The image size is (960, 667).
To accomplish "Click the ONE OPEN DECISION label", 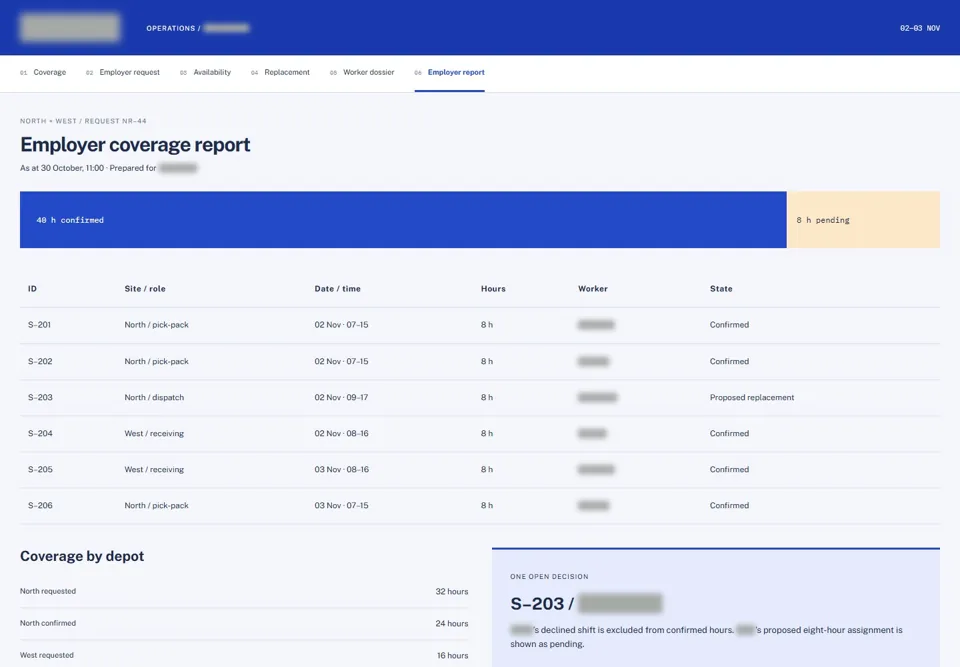I will [x=549, y=577].
